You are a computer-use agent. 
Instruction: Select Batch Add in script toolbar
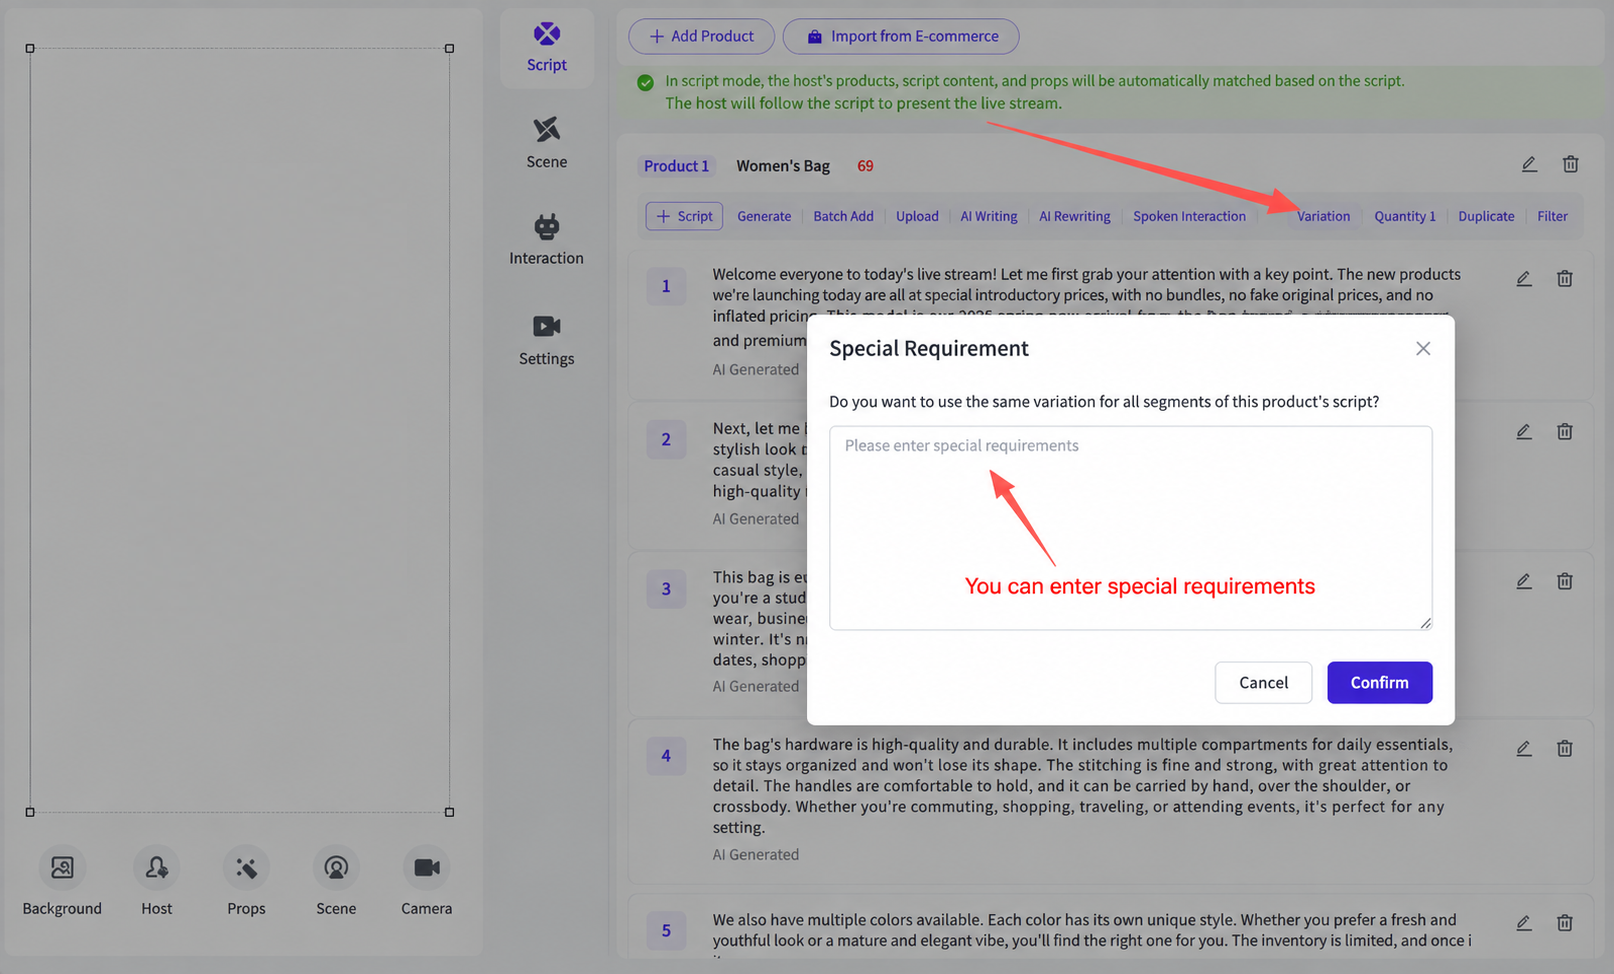[843, 216]
